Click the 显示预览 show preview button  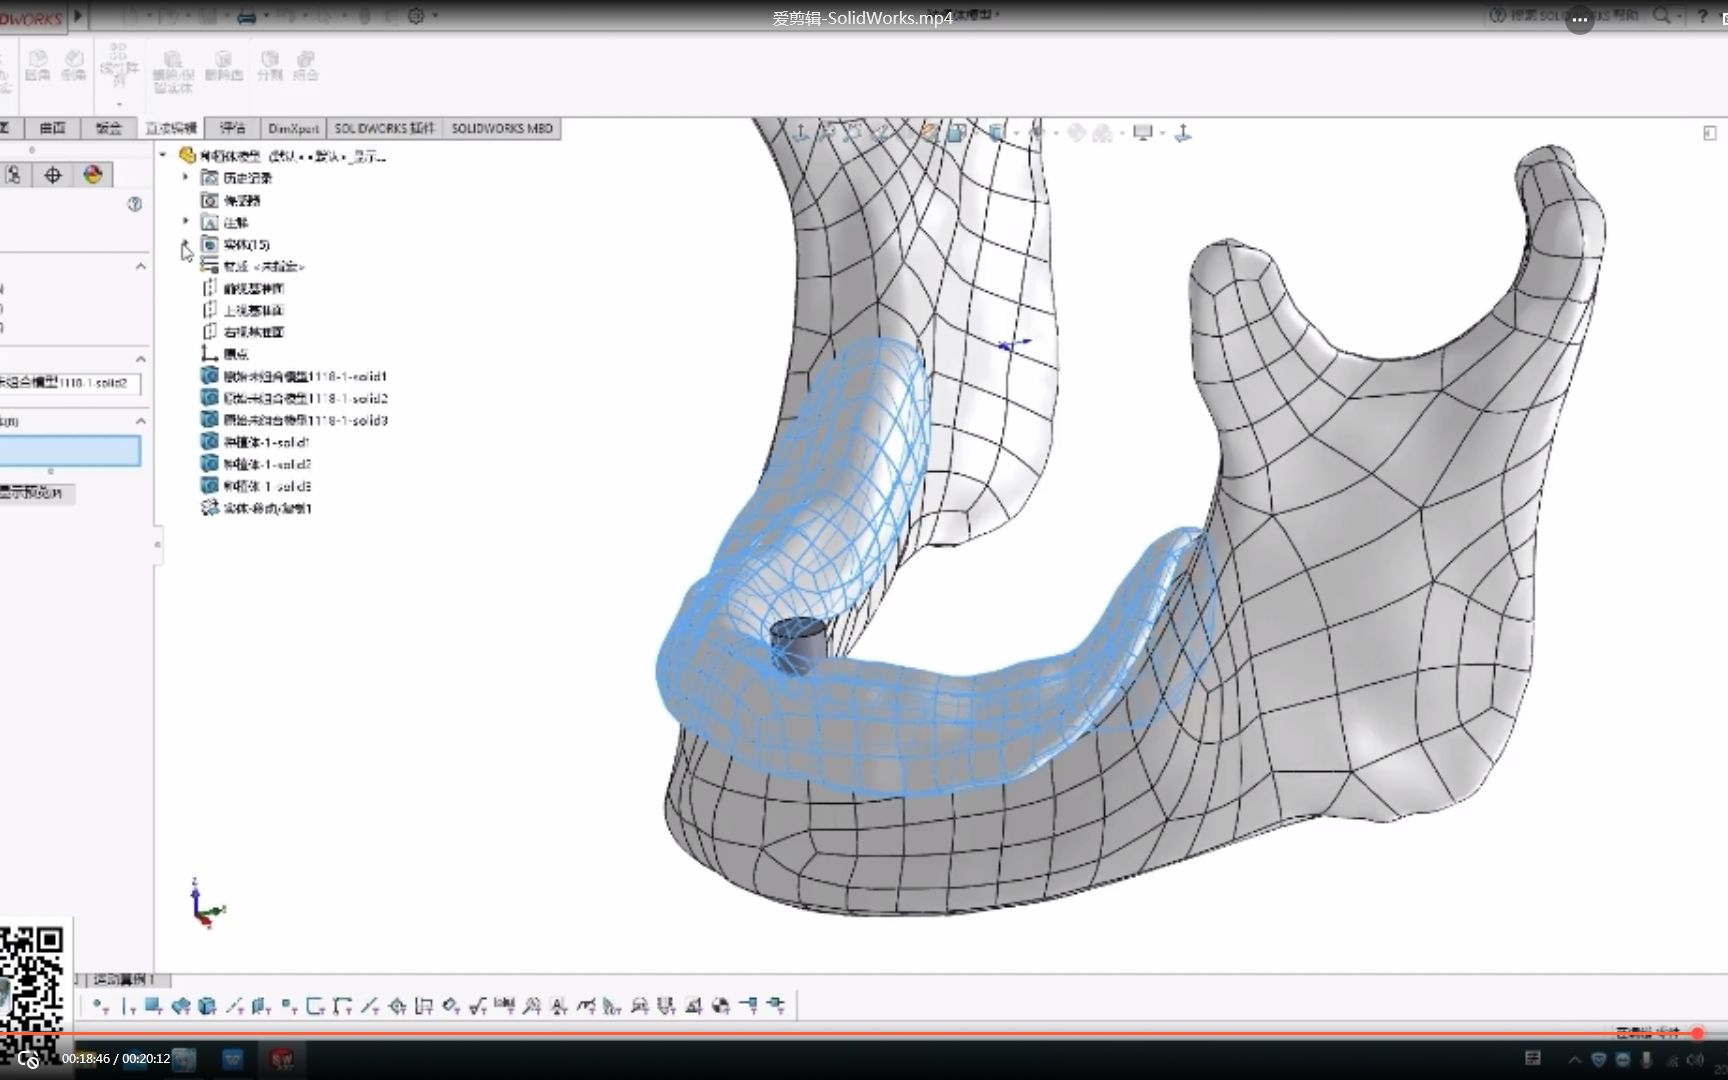(37, 493)
